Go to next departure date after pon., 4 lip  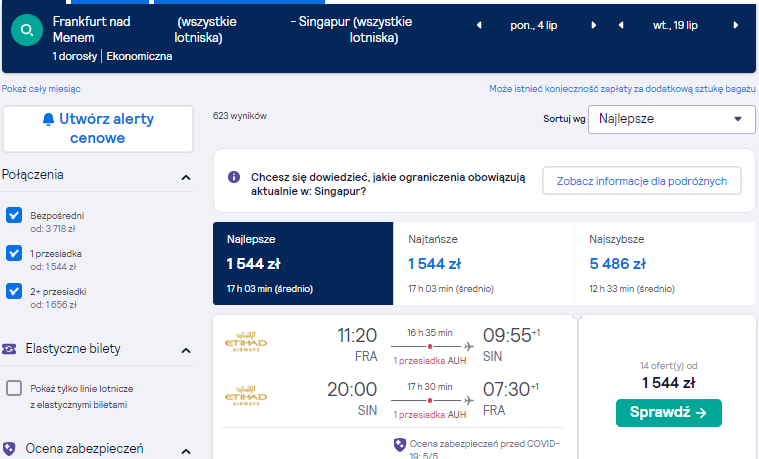click(x=593, y=25)
